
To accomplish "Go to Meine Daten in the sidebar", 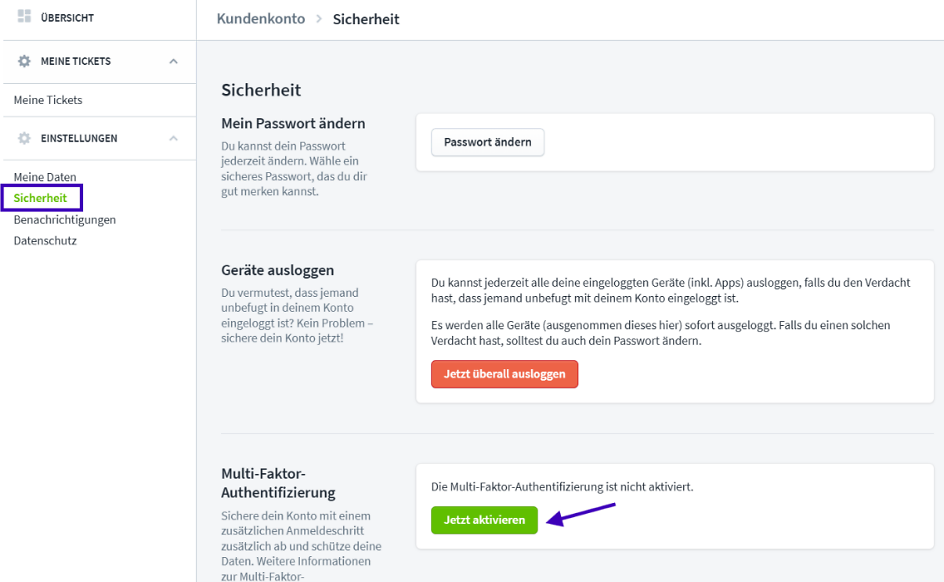I will click(45, 177).
